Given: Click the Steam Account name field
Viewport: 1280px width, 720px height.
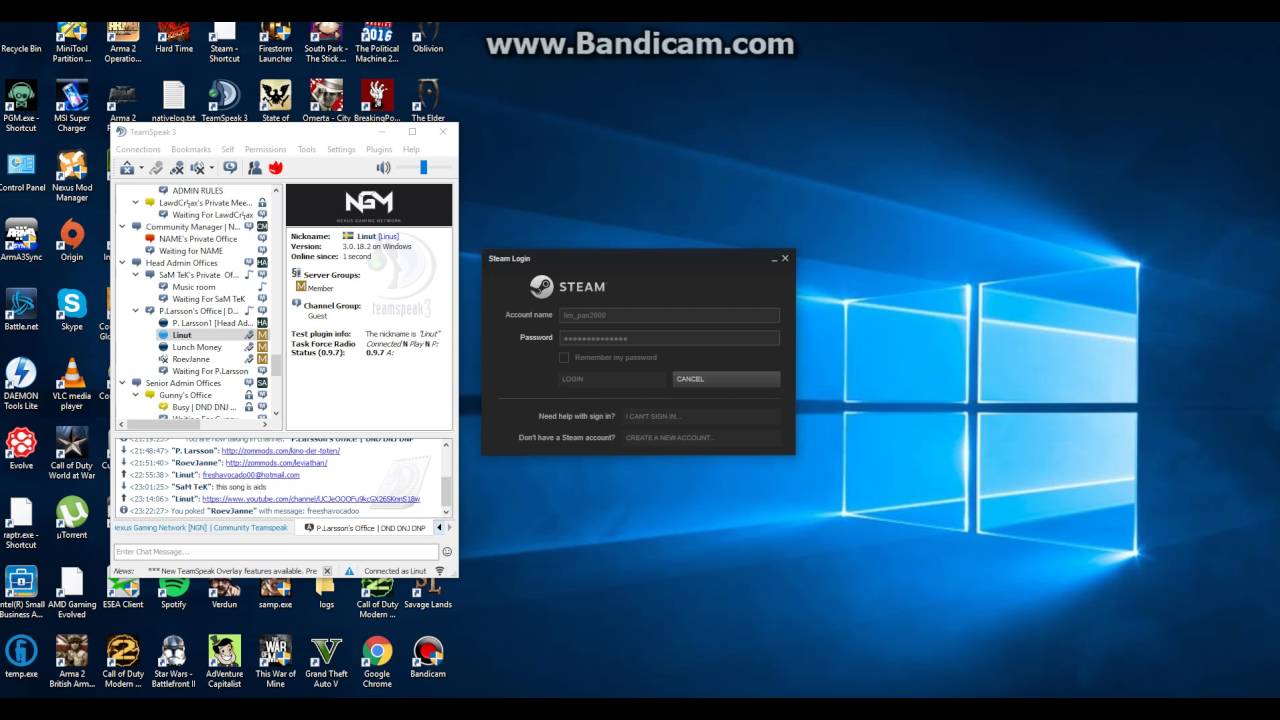Looking at the screenshot, I should (x=669, y=315).
